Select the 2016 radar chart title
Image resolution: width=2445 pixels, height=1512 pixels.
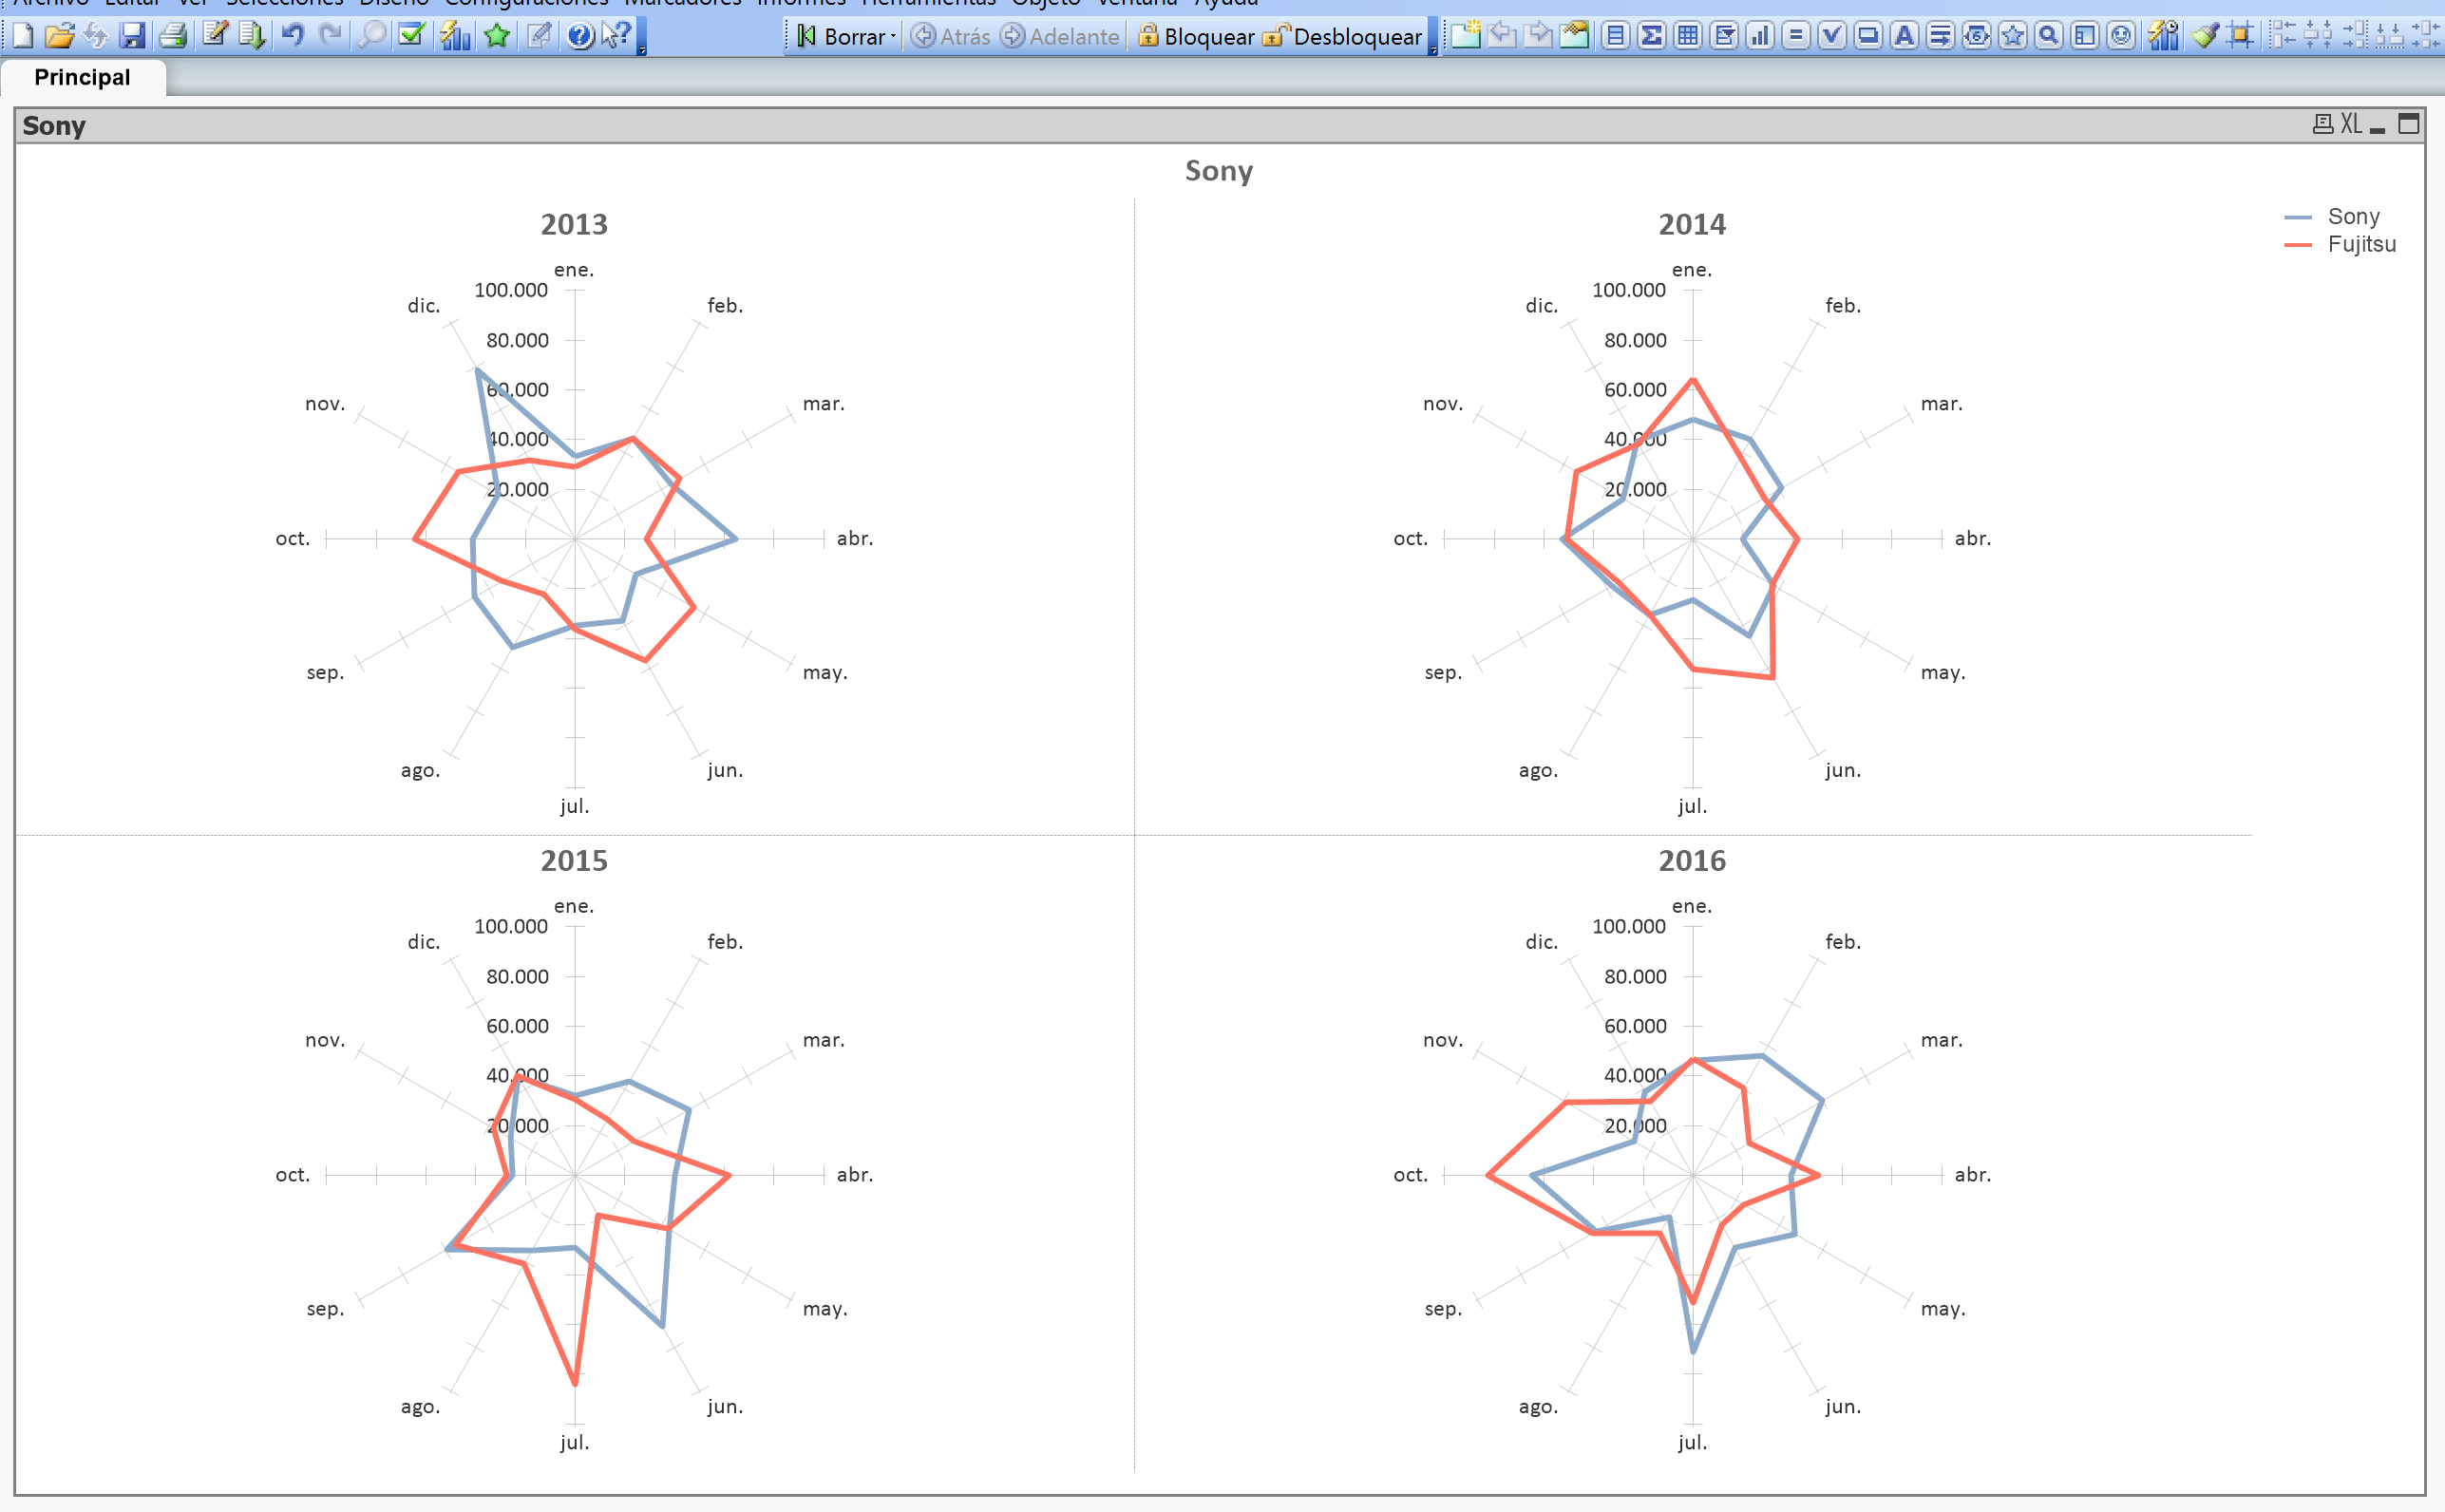[x=1692, y=861]
